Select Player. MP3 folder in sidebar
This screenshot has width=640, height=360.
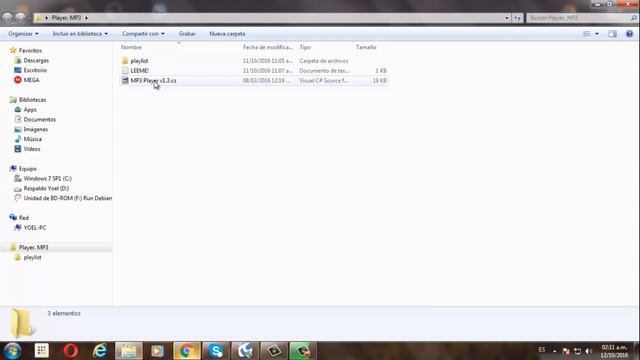(33, 247)
